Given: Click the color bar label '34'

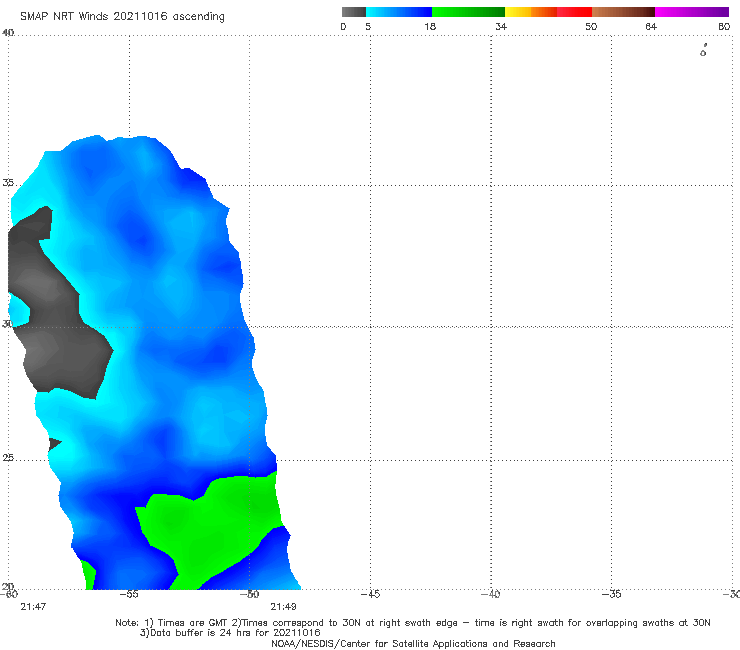Looking at the screenshot, I should (501, 26).
